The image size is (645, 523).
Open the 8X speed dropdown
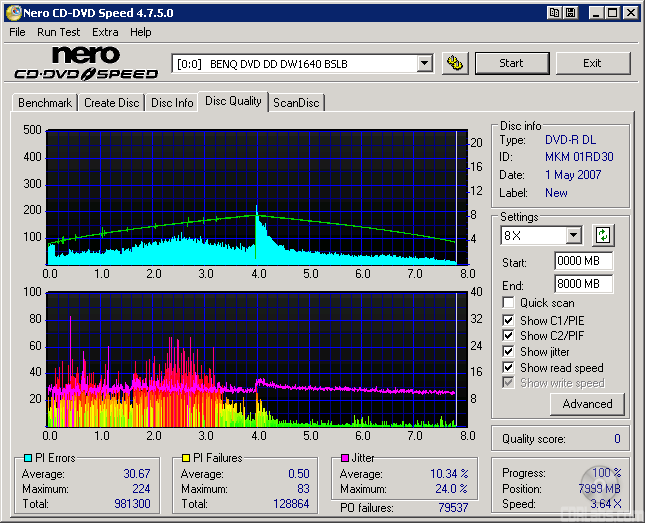tap(573, 236)
